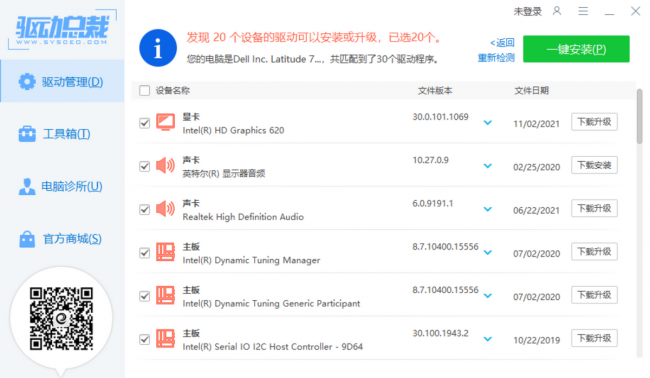The width and height of the screenshot is (650, 378).
Task: Open the hamburger menu icon
Action: 583,11
